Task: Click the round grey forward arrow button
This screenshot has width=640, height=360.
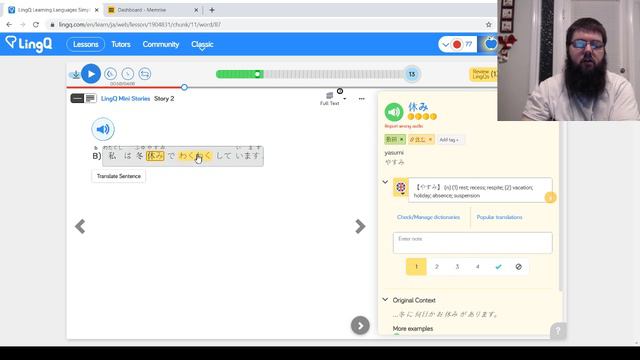Action: tap(360, 326)
